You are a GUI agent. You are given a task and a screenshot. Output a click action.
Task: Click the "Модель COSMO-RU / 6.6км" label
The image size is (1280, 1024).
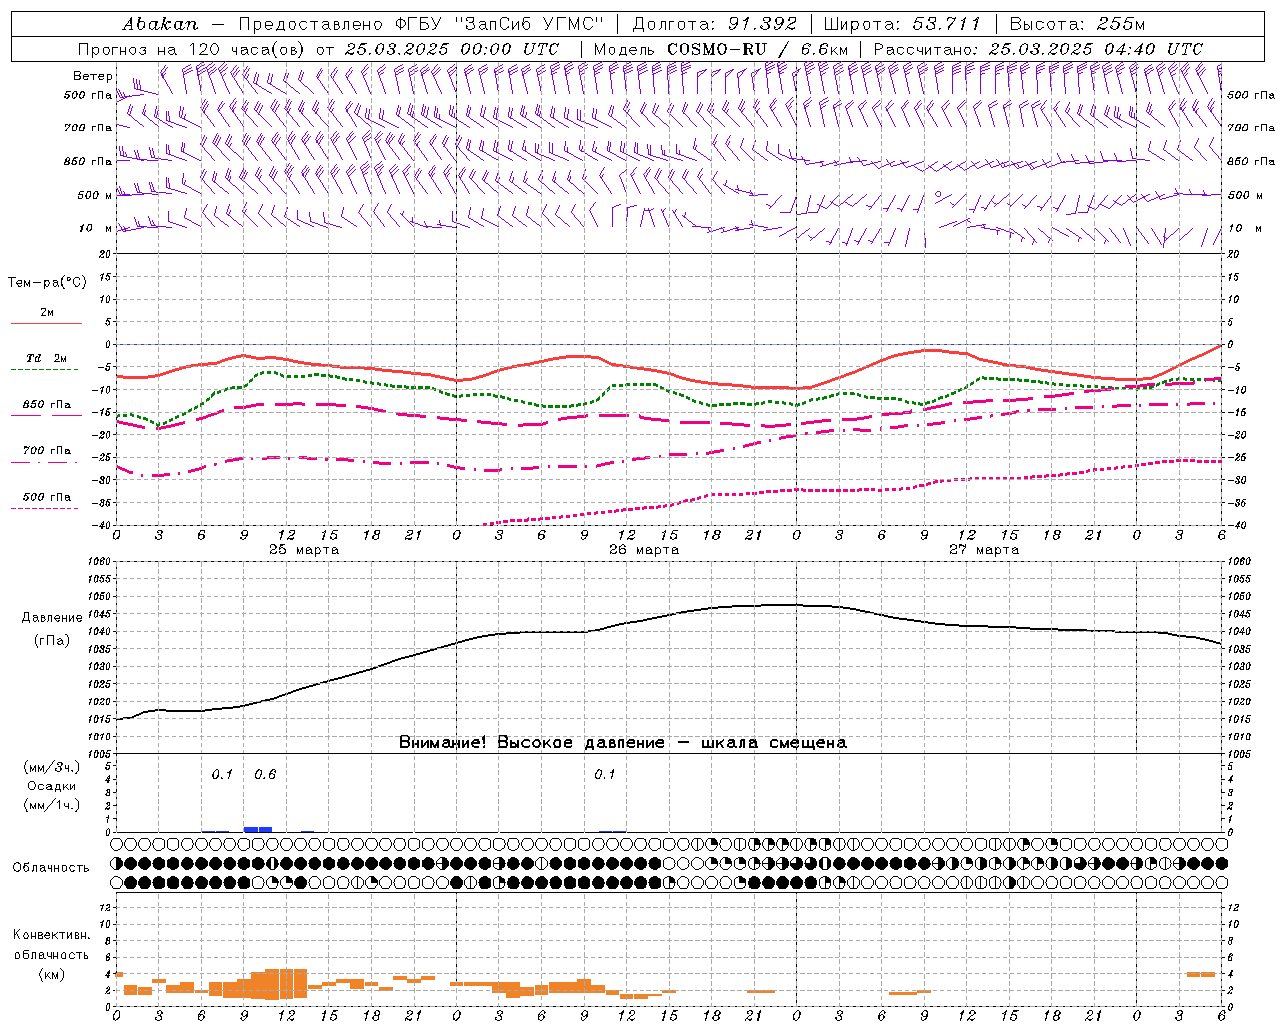[x=720, y=49]
